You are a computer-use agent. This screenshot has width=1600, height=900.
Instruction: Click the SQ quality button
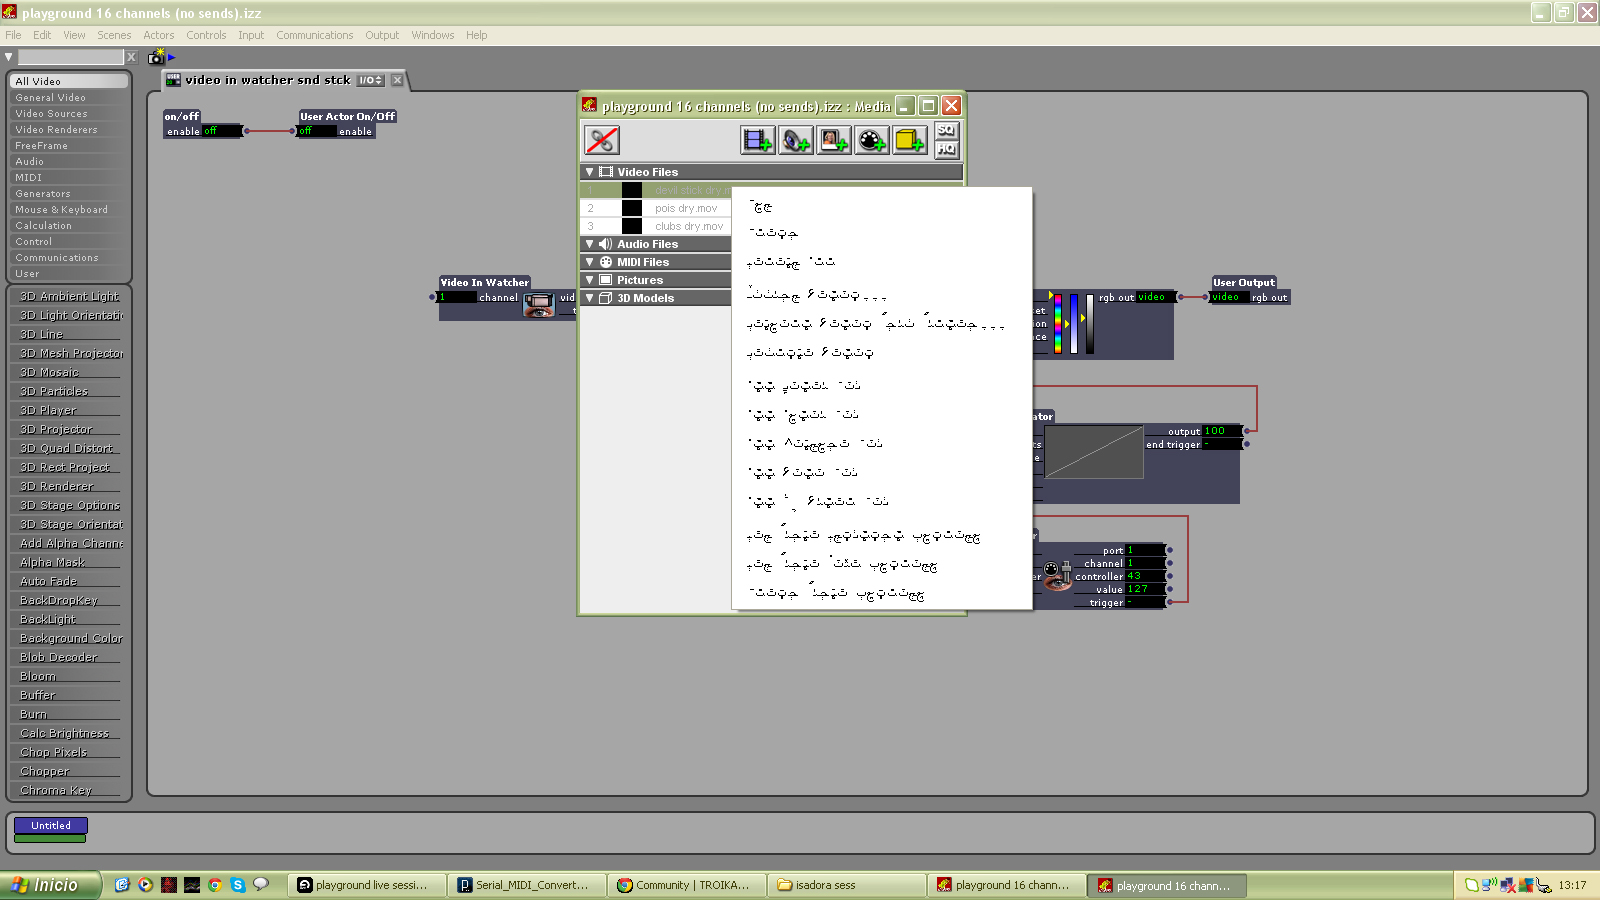946,131
